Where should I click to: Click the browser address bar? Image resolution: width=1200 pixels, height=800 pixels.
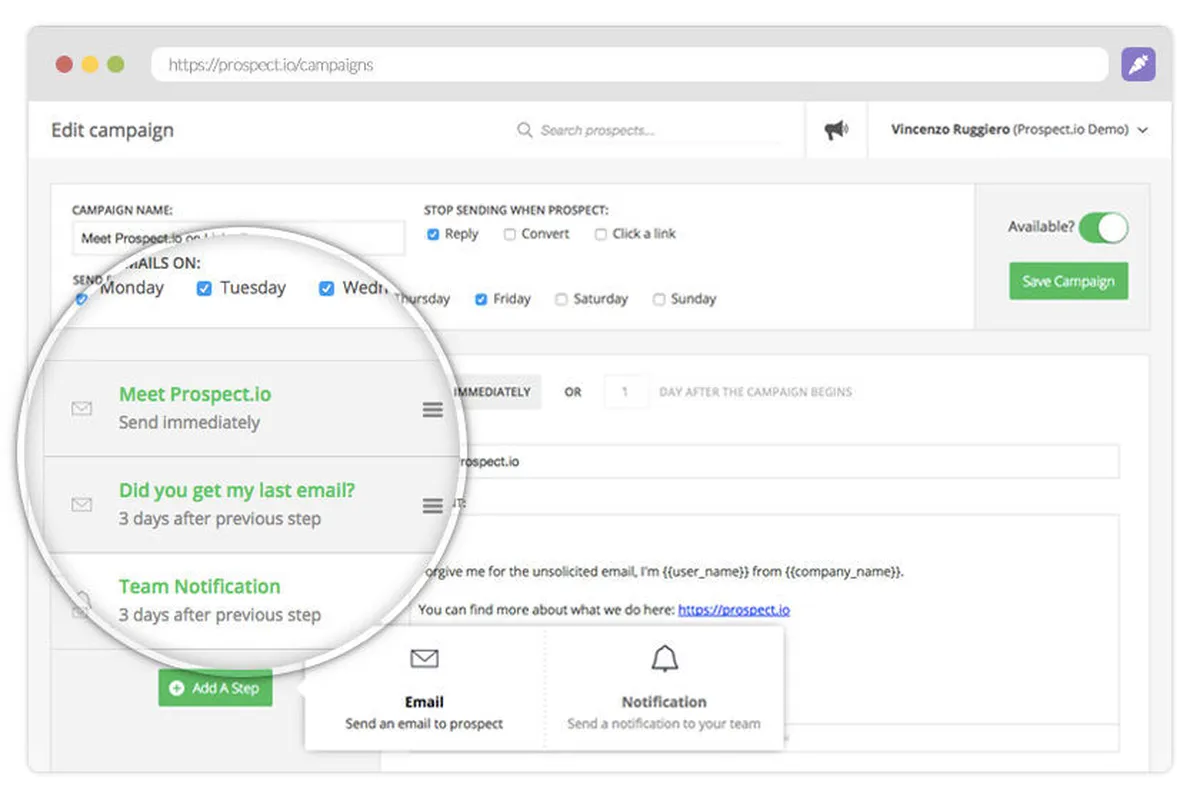[630, 65]
